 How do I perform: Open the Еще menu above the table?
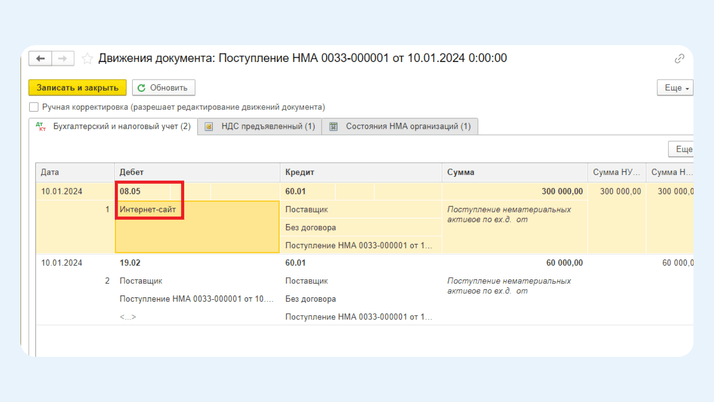pyautogui.click(x=682, y=149)
